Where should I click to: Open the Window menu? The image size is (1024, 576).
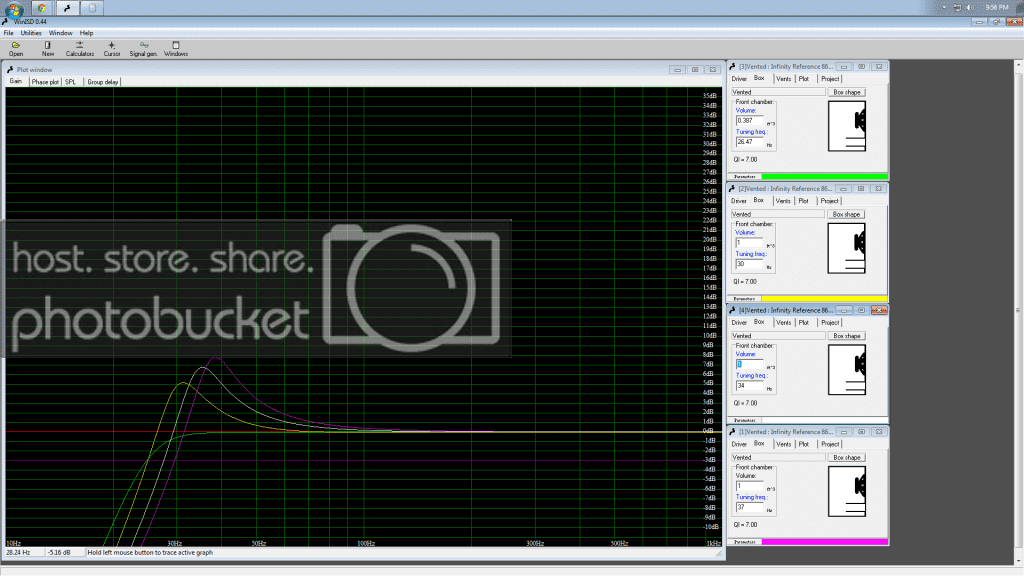point(61,33)
